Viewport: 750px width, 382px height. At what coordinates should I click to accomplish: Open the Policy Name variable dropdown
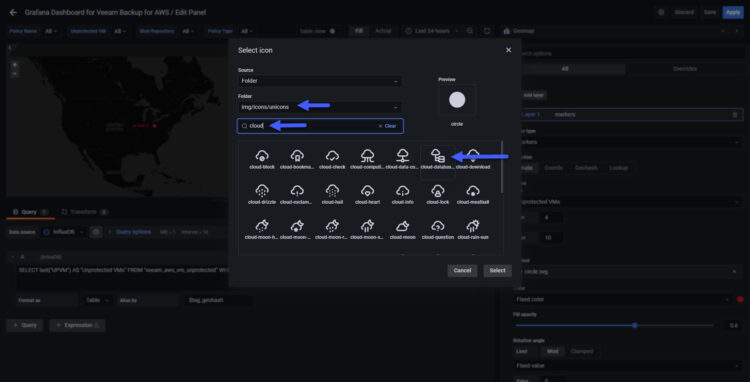tap(51, 31)
